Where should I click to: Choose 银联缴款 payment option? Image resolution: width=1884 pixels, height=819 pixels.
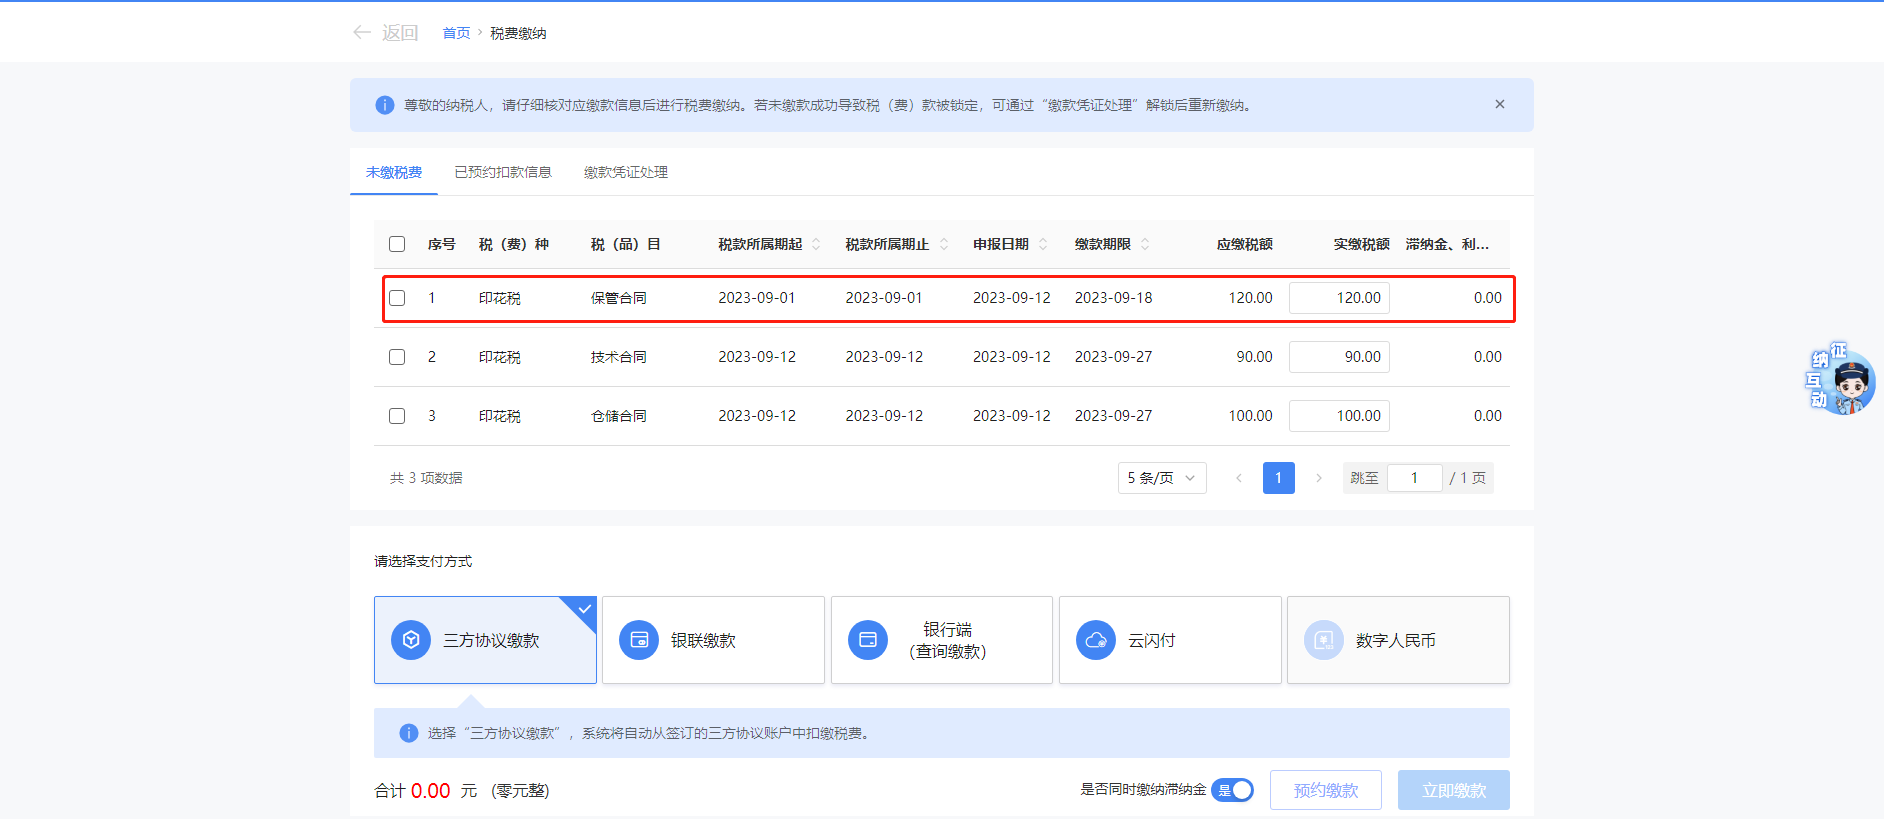tap(713, 640)
